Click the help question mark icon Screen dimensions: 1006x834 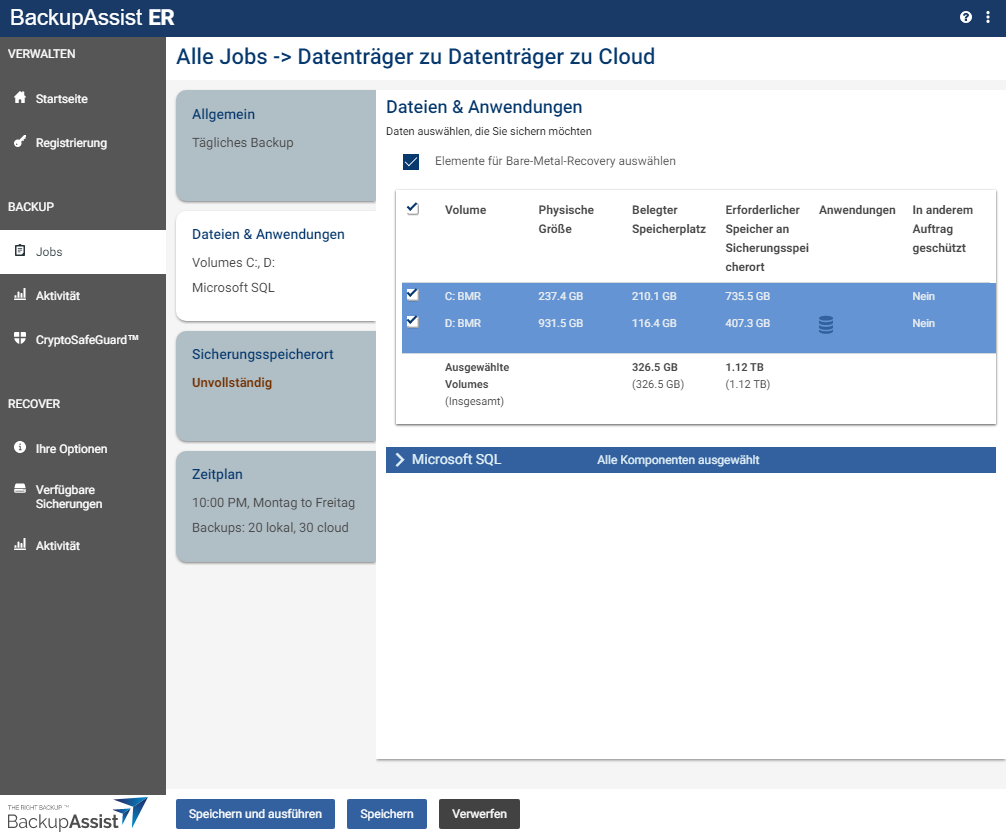point(965,17)
